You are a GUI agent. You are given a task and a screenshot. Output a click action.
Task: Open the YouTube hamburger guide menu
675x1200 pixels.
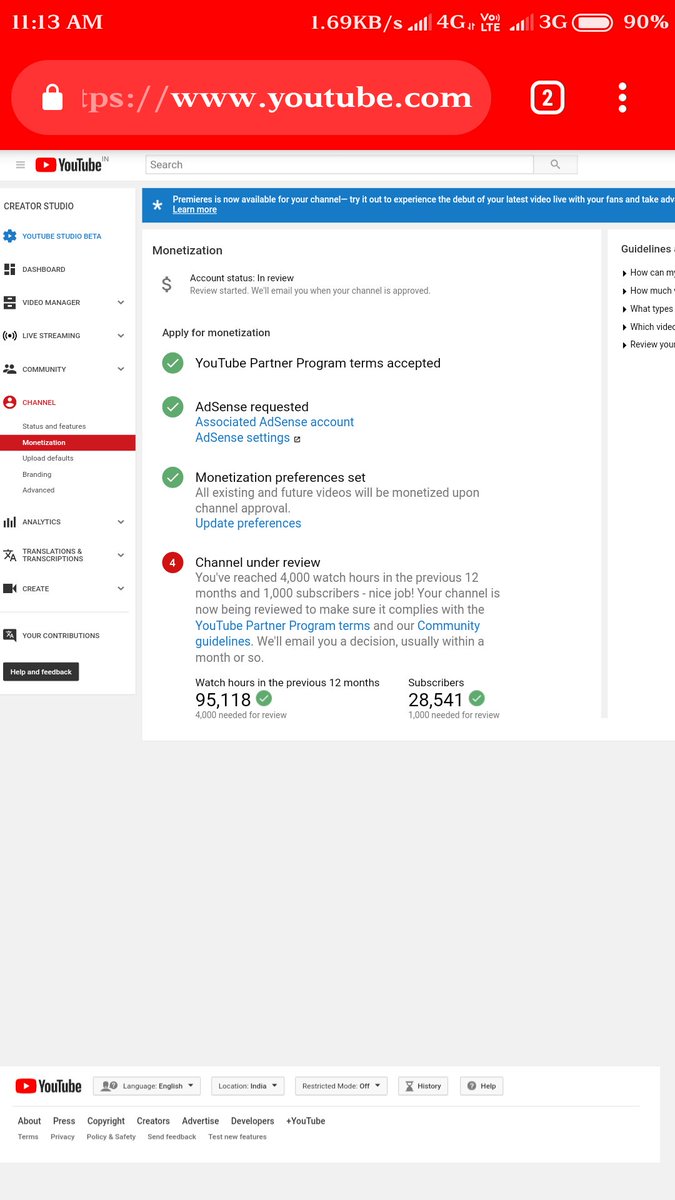(20, 165)
